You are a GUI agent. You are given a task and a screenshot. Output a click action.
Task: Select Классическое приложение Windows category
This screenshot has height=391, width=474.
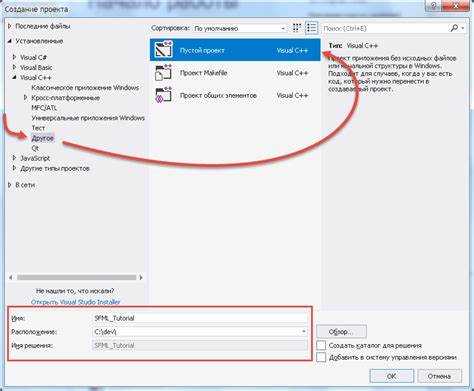(85, 88)
